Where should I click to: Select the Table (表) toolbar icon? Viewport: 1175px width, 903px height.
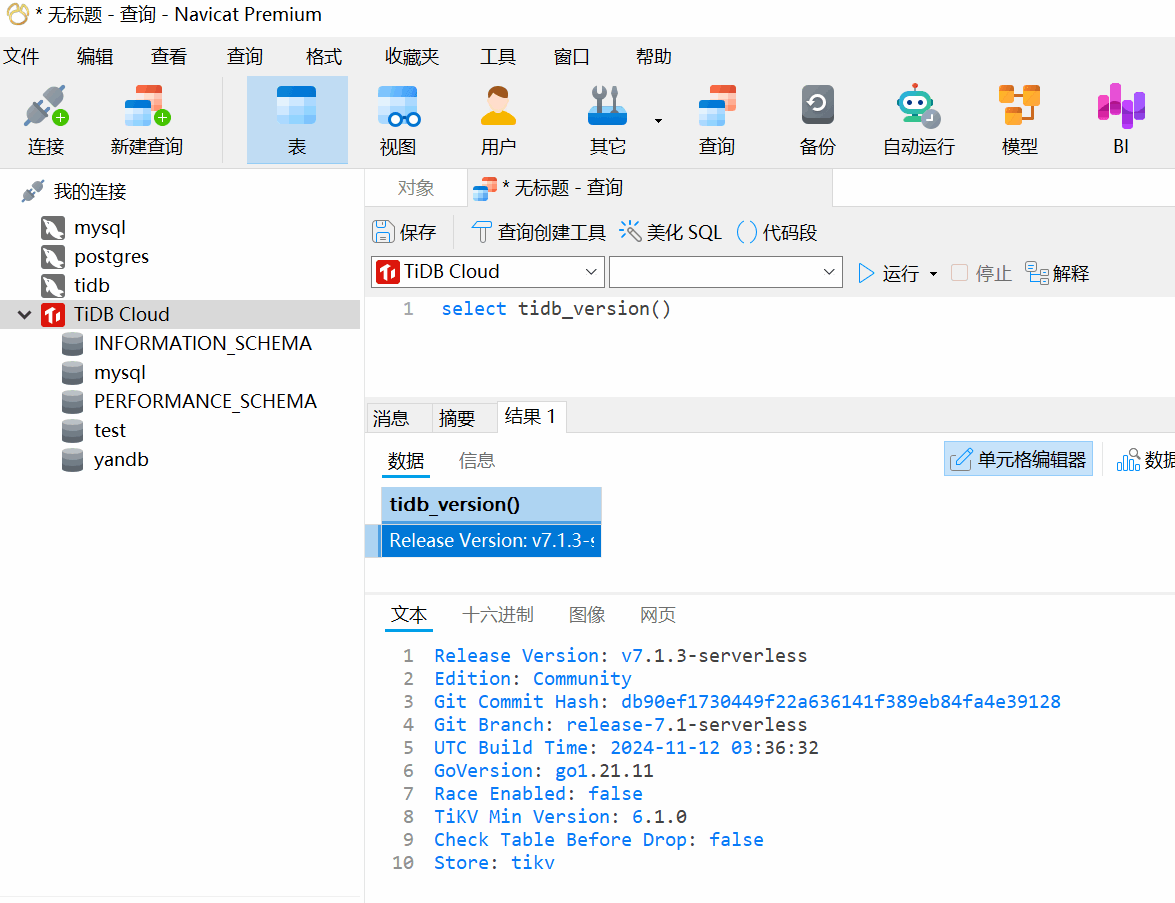point(297,120)
